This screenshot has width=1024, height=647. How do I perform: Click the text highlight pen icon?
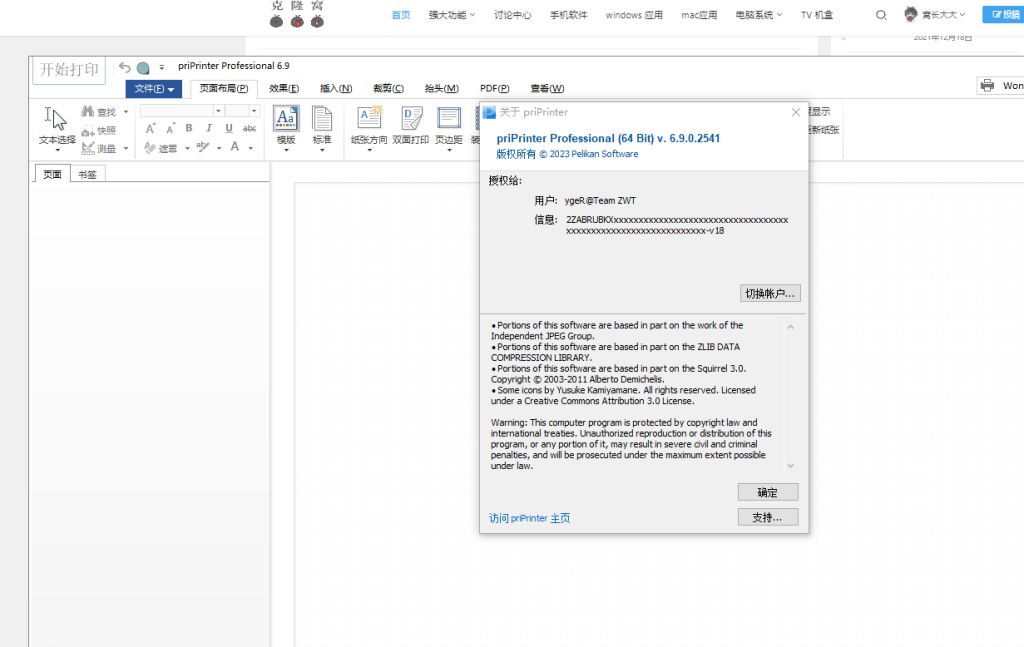[x=203, y=148]
